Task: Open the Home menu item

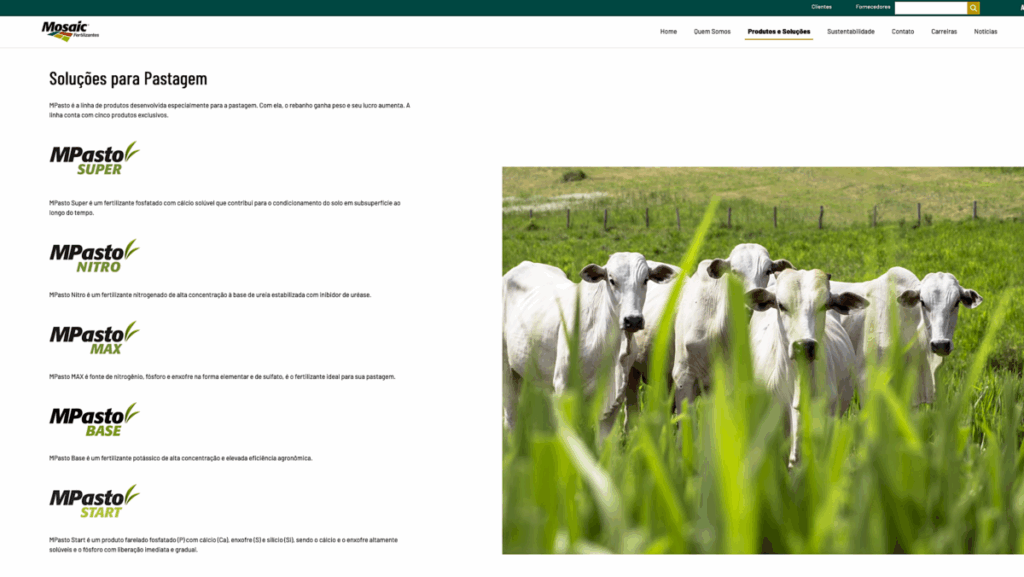Action: [668, 32]
